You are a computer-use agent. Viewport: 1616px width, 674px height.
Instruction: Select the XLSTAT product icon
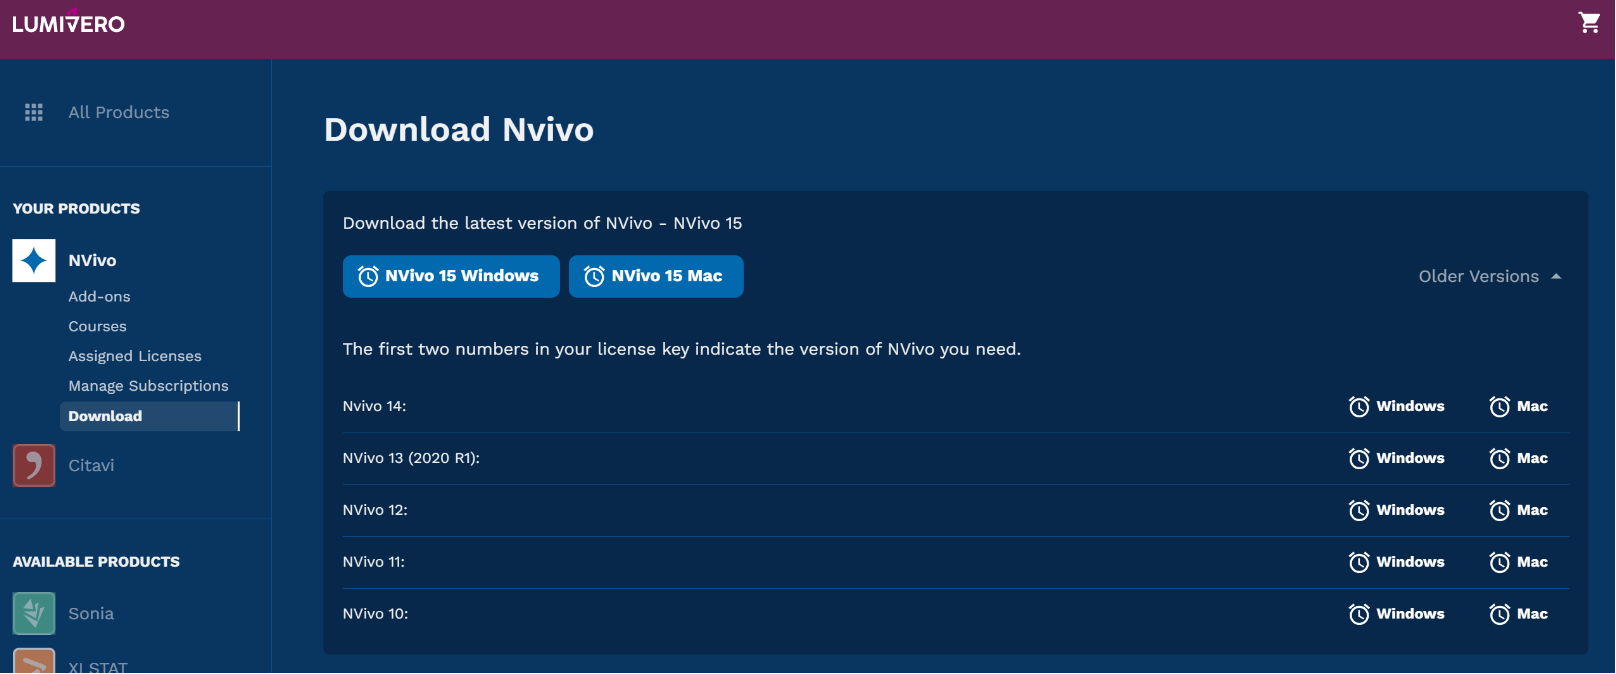pos(34,661)
